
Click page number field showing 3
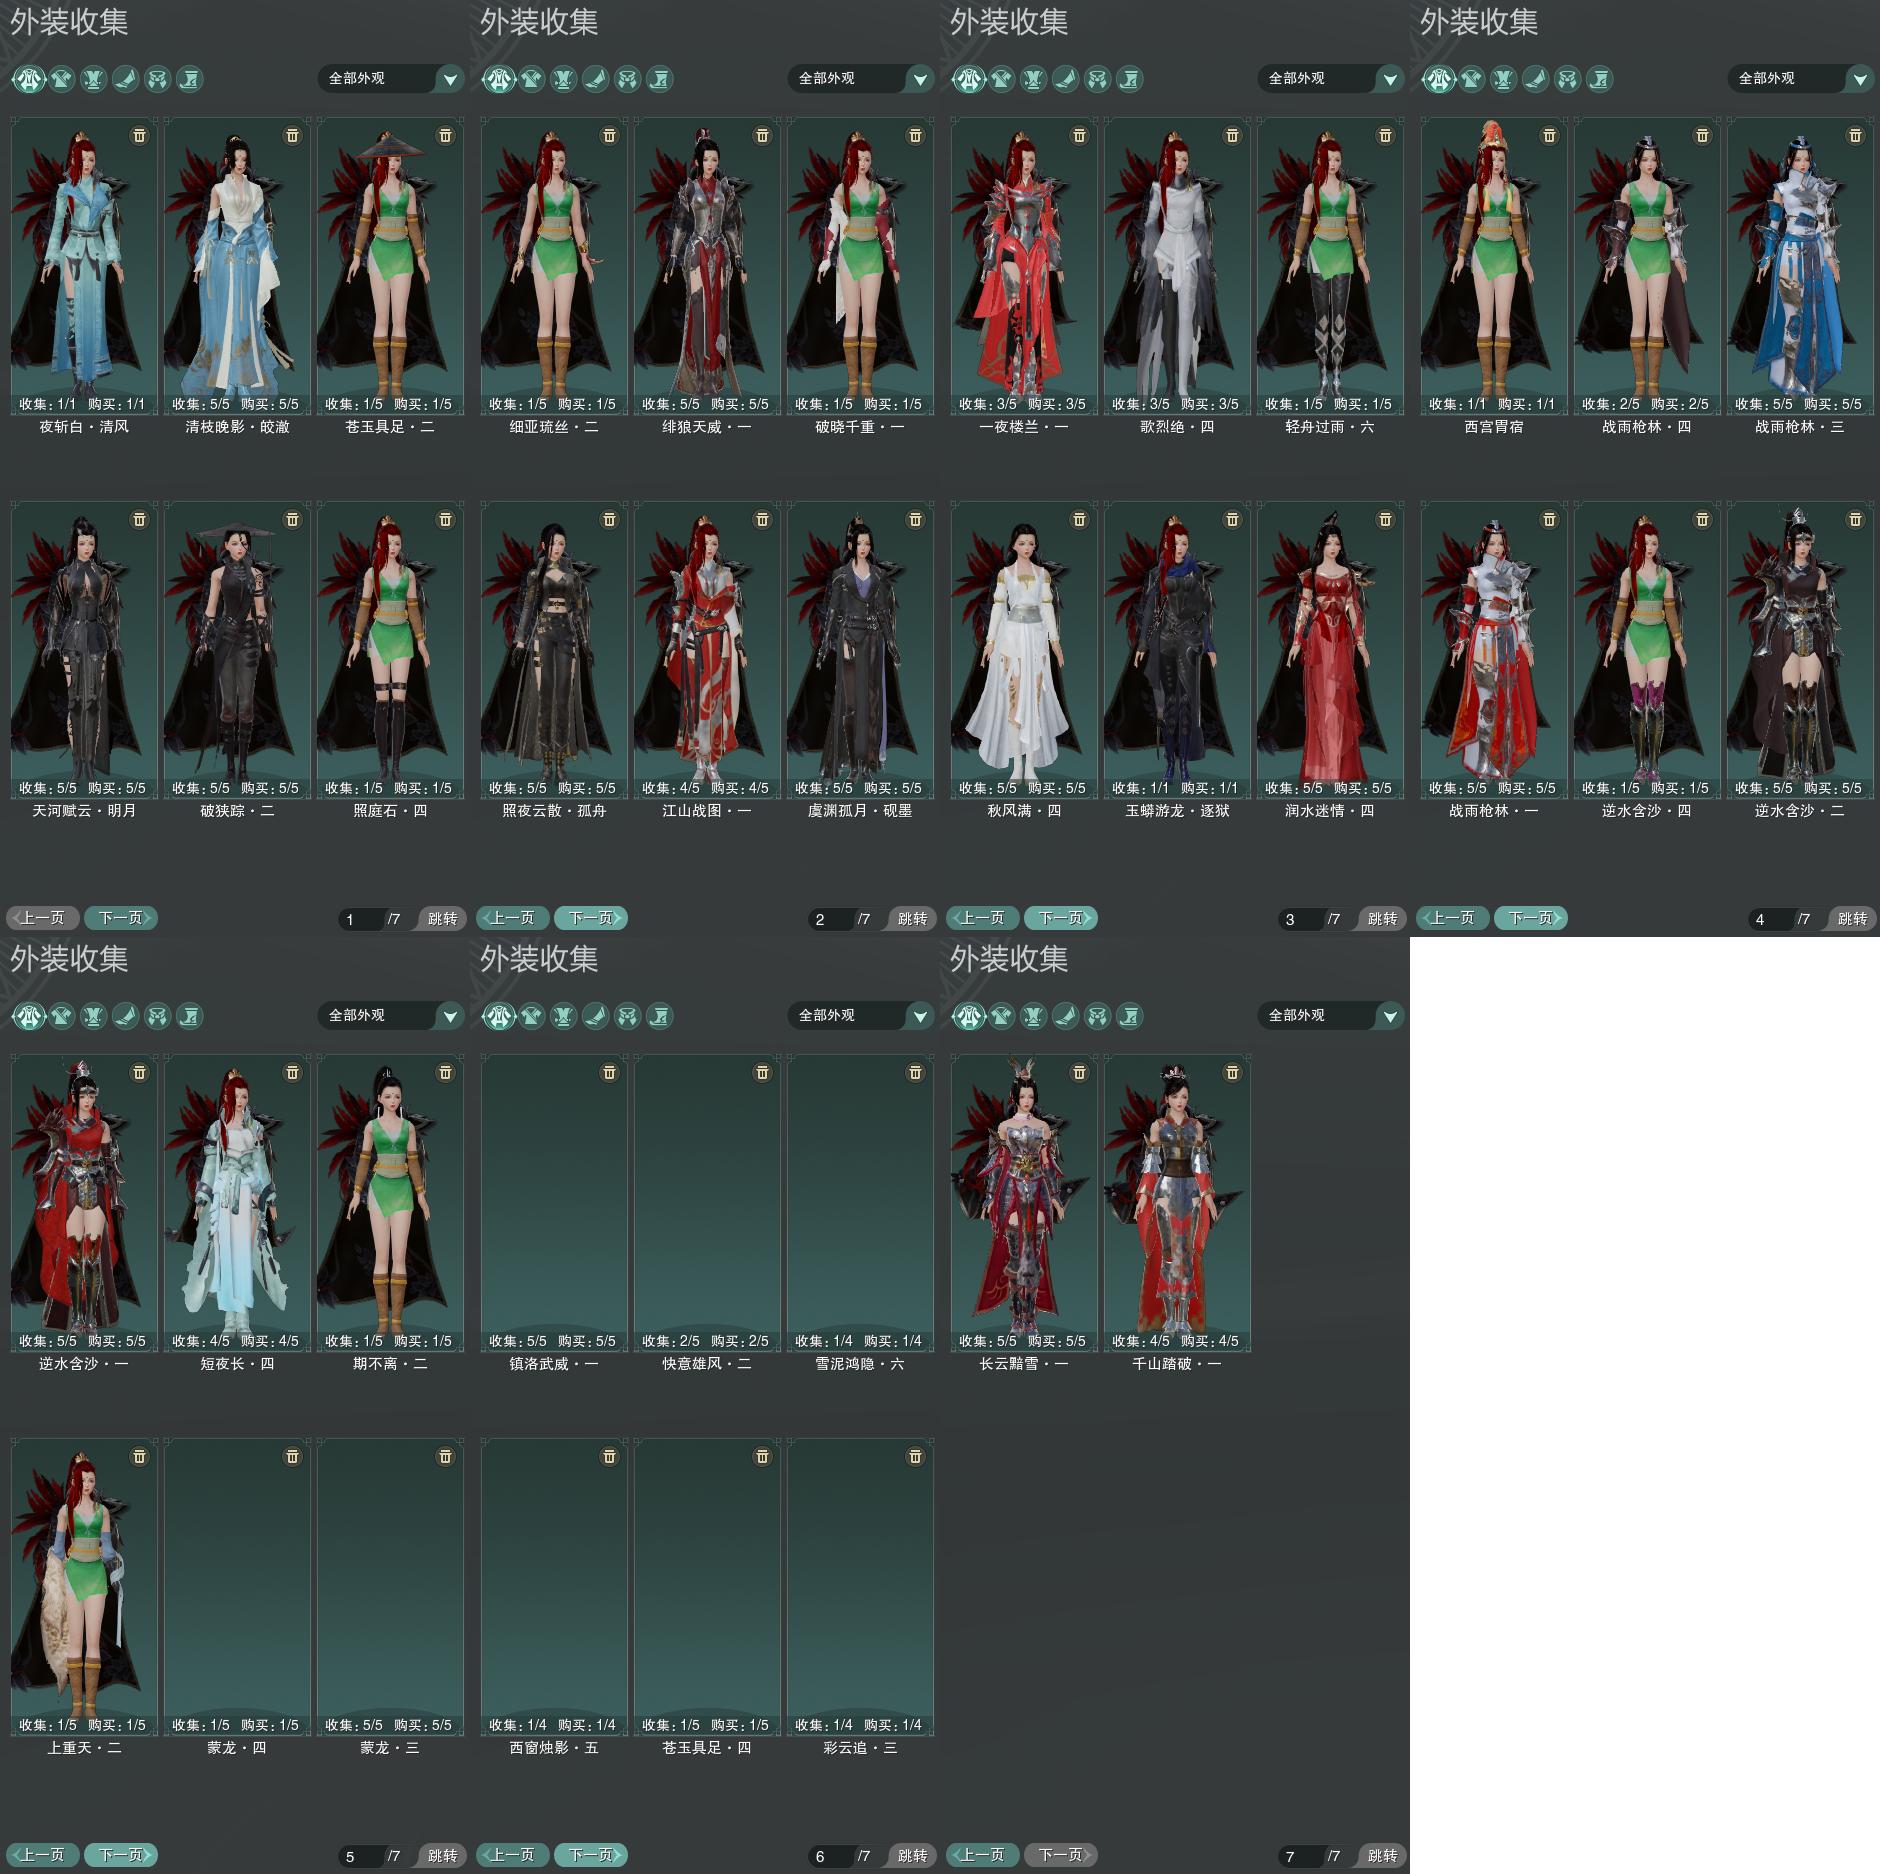coord(1302,919)
